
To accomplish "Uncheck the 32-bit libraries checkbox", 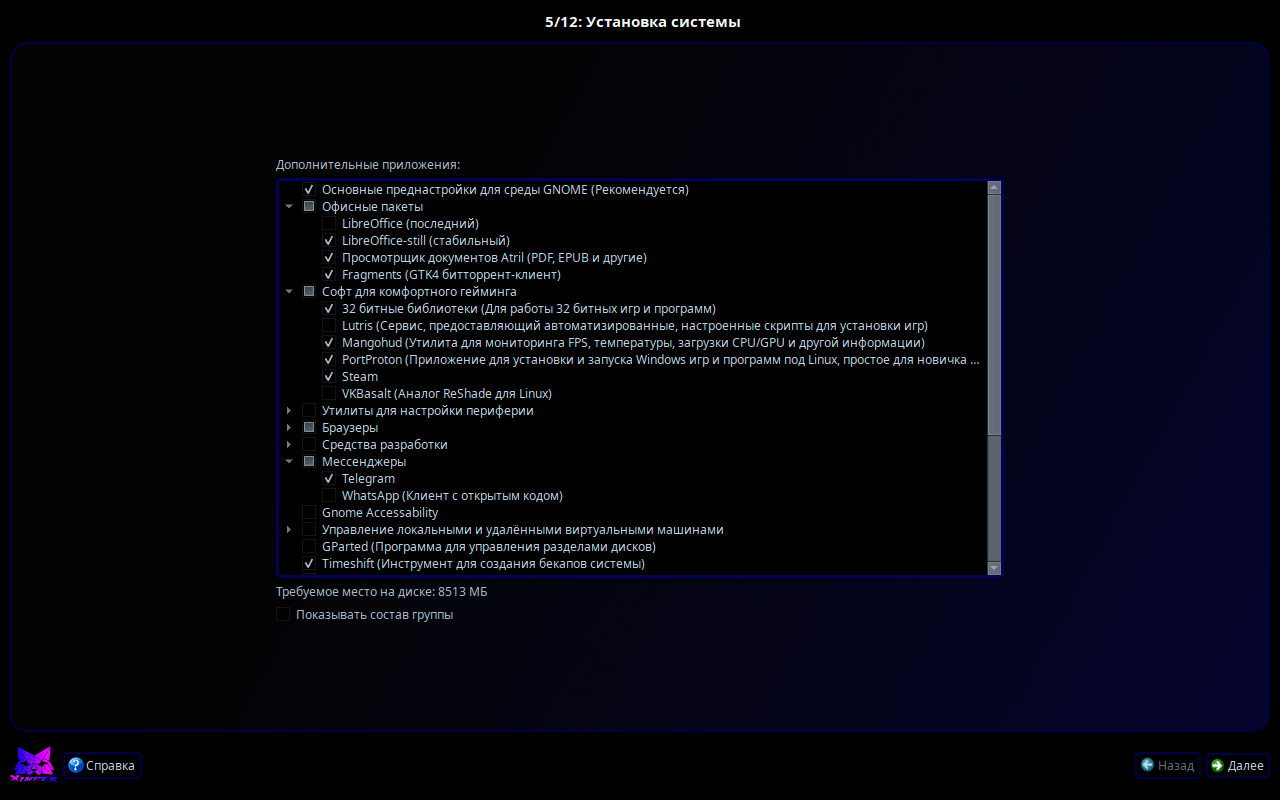I will 329,309.
